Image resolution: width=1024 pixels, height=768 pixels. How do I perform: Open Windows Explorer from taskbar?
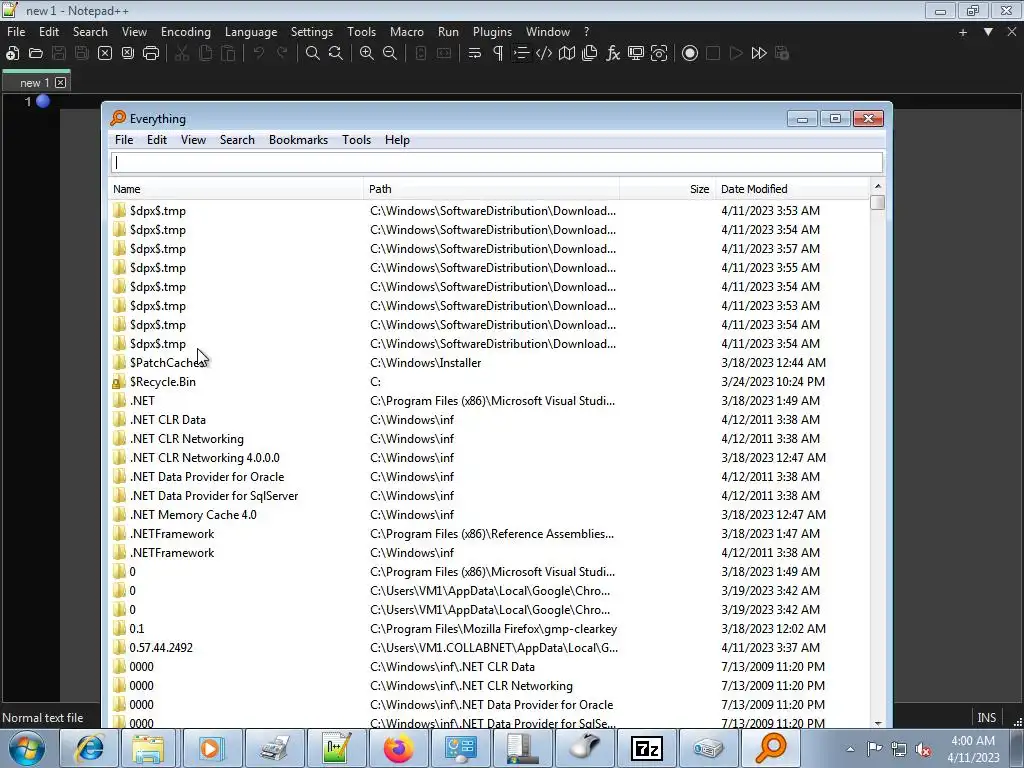[x=149, y=748]
